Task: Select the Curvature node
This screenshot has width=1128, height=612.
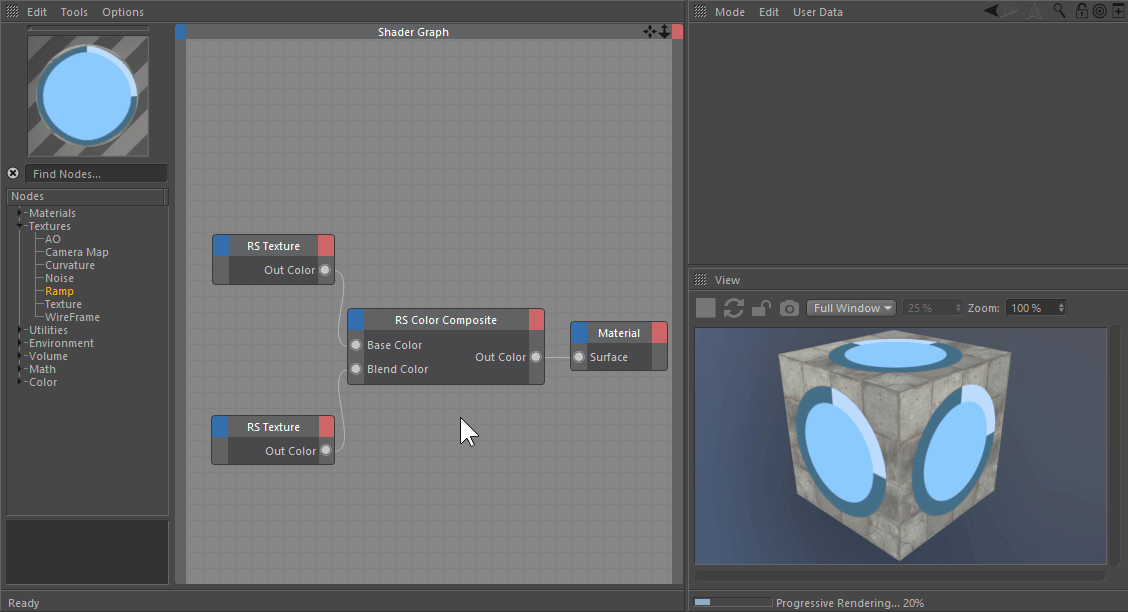Action: click(x=70, y=265)
